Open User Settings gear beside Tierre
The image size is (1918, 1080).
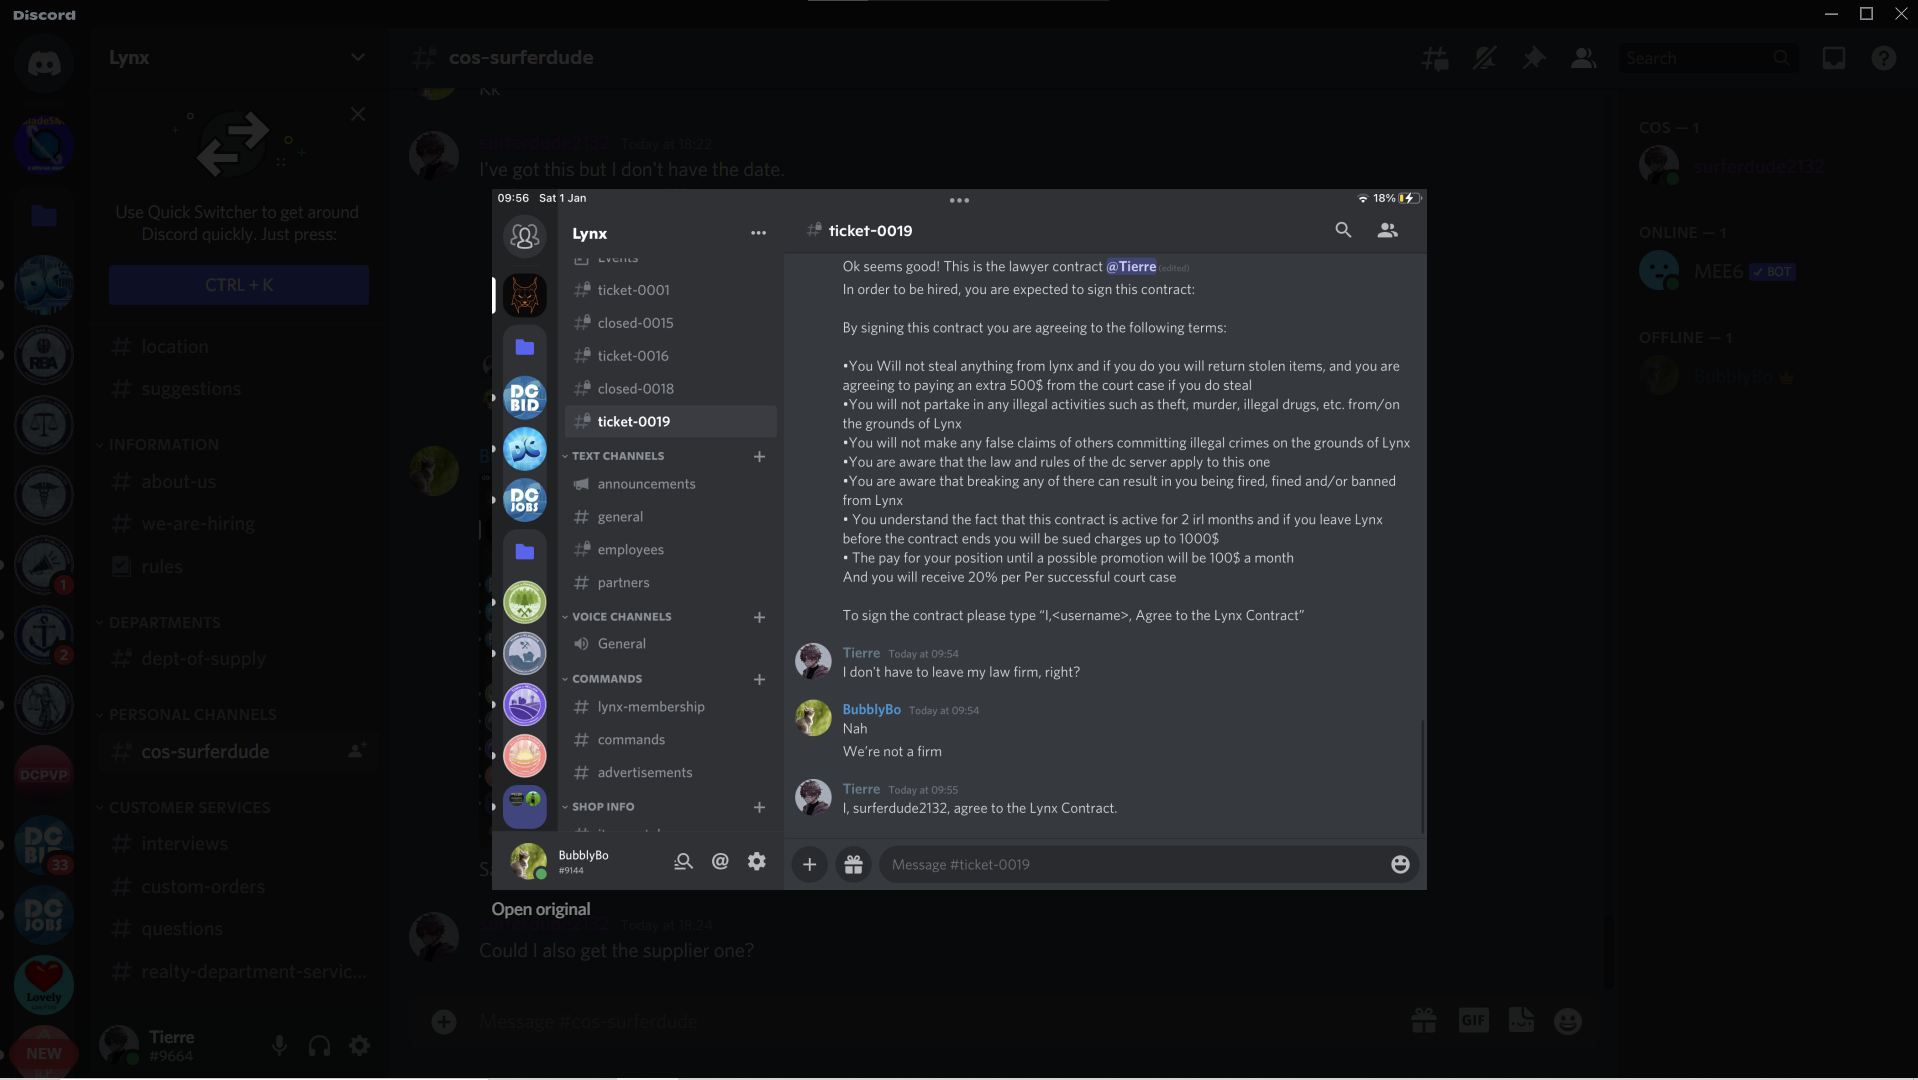(359, 1046)
